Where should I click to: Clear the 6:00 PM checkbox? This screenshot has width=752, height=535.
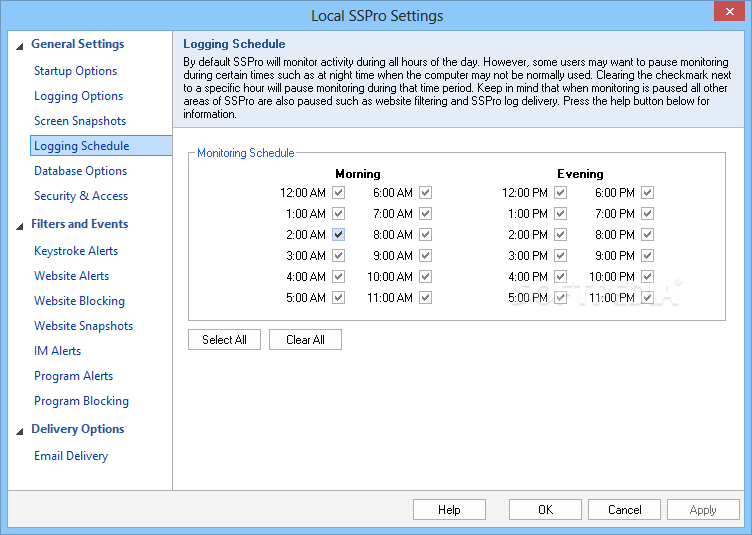pos(647,193)
